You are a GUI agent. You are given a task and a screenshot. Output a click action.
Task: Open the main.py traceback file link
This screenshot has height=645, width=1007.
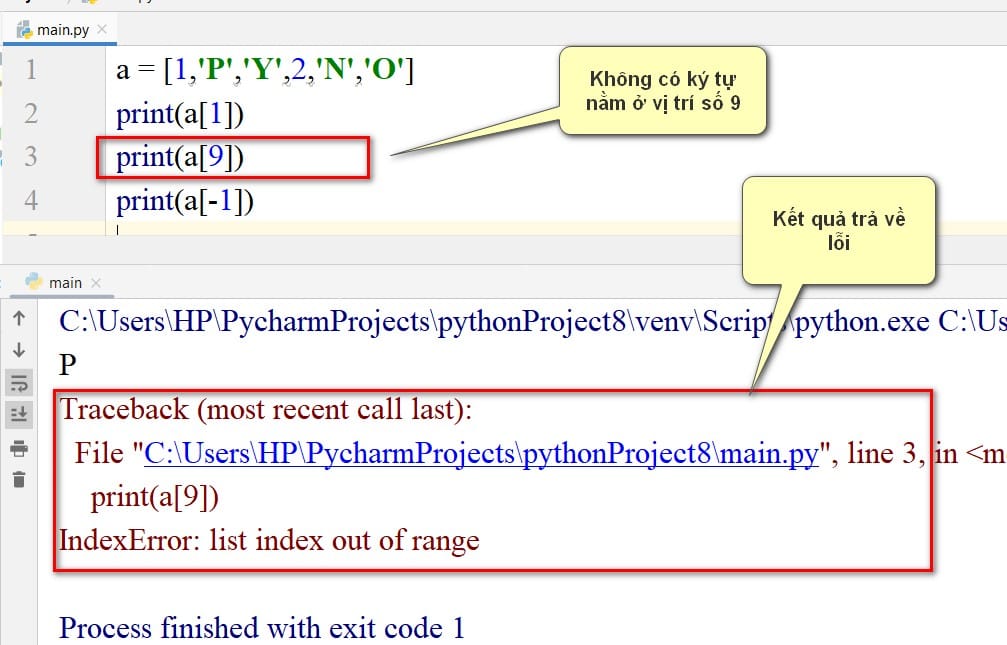click(x=482, y=454)
